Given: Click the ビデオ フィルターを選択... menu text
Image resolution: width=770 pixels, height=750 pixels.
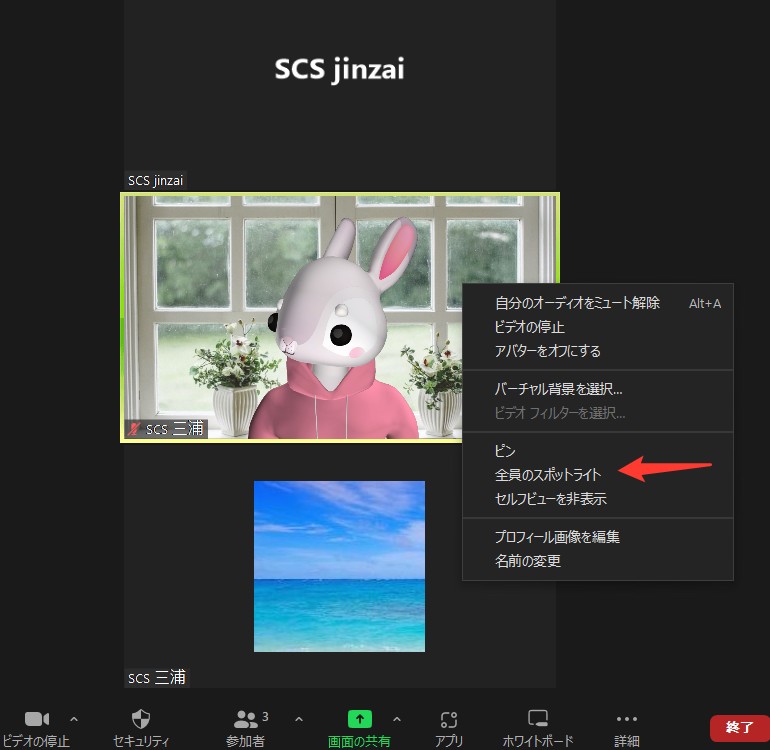Looking at the screenshot, I should 559,413.
